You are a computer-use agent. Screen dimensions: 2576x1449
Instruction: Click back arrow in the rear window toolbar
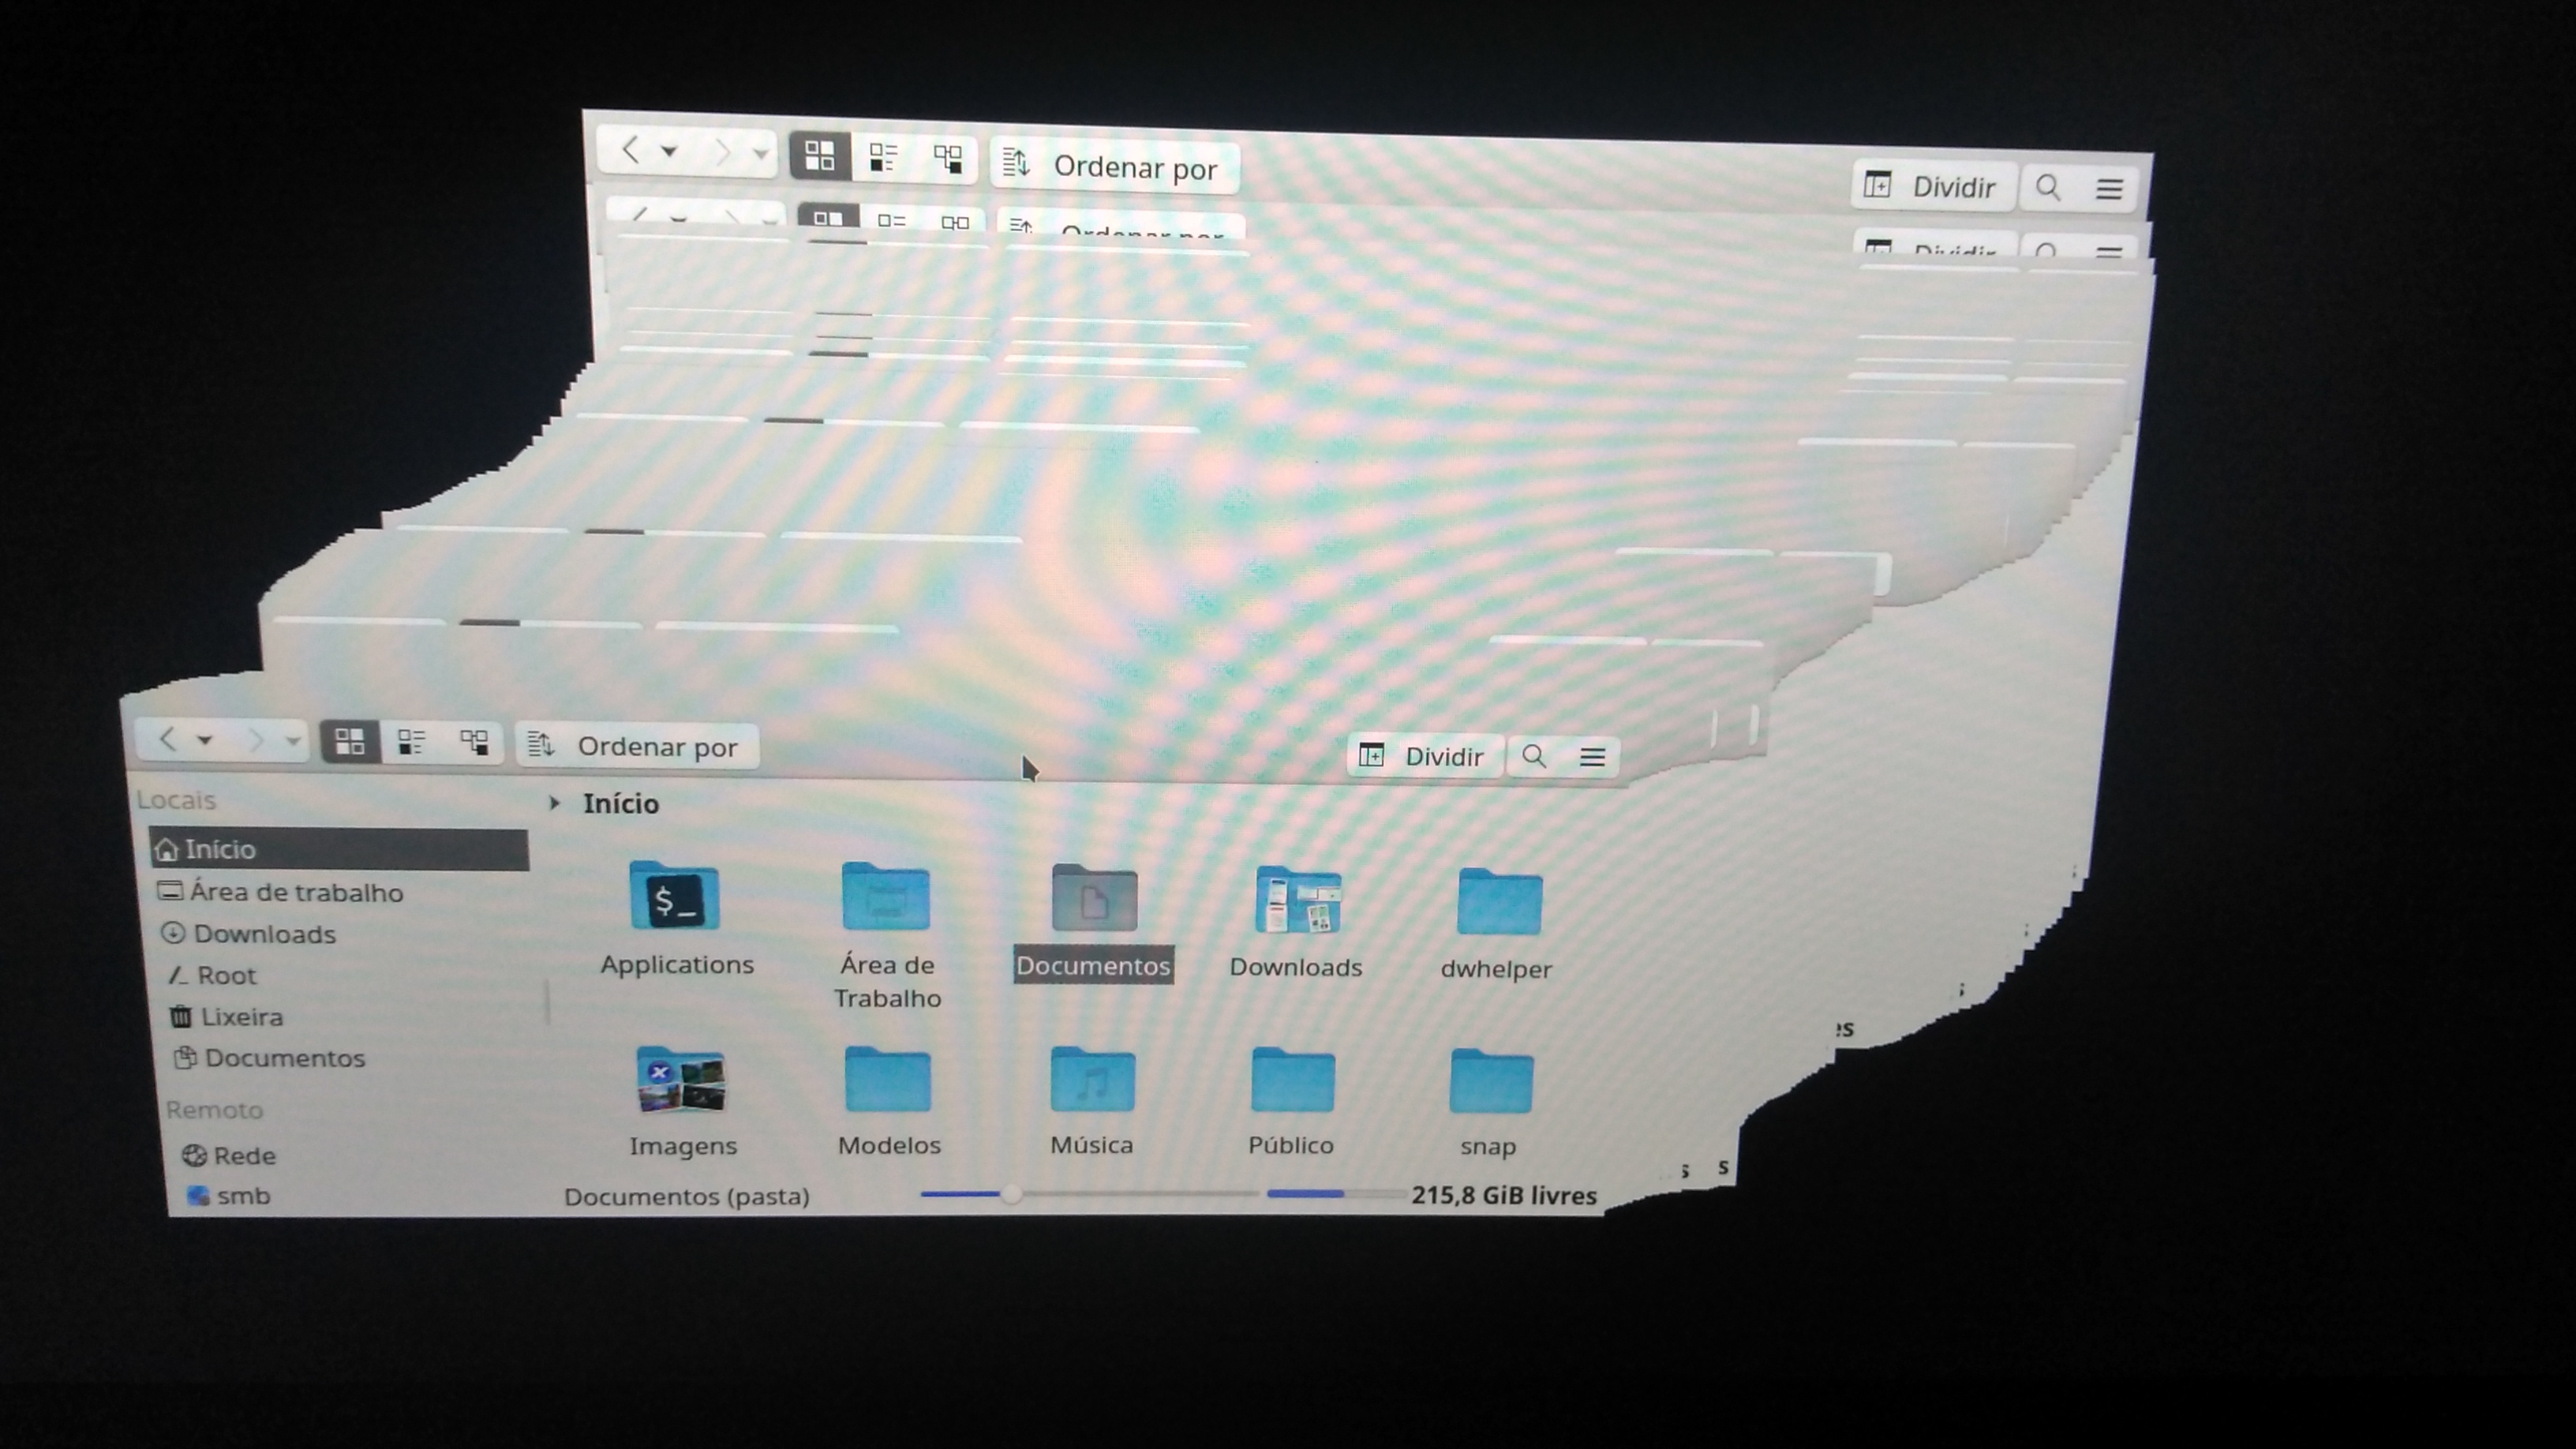[x=630, y=151]
